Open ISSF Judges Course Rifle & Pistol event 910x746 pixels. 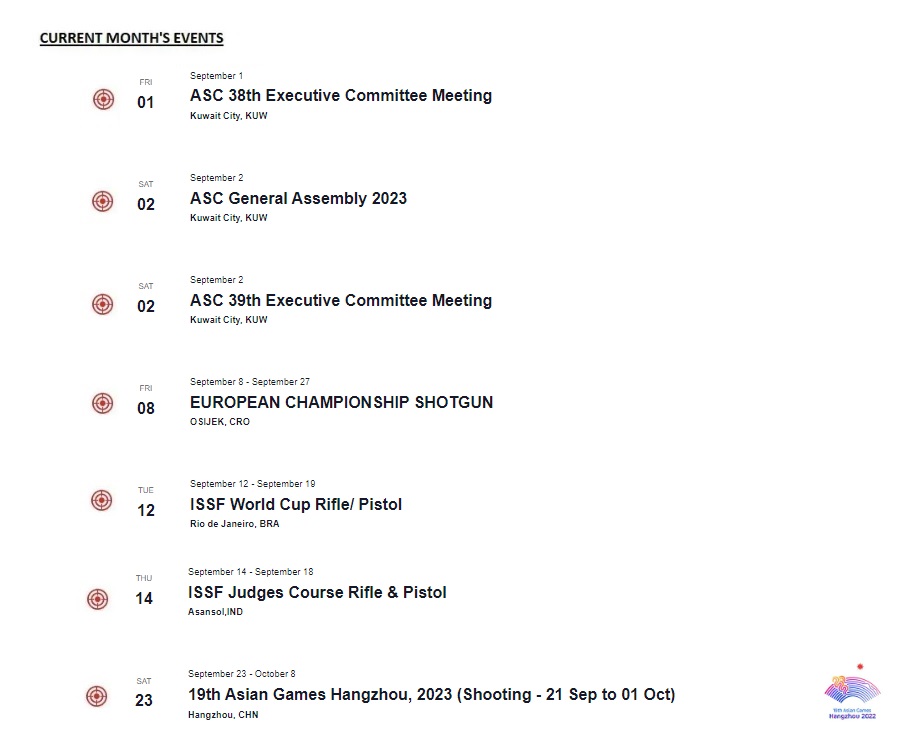click(x=317, y=592)
